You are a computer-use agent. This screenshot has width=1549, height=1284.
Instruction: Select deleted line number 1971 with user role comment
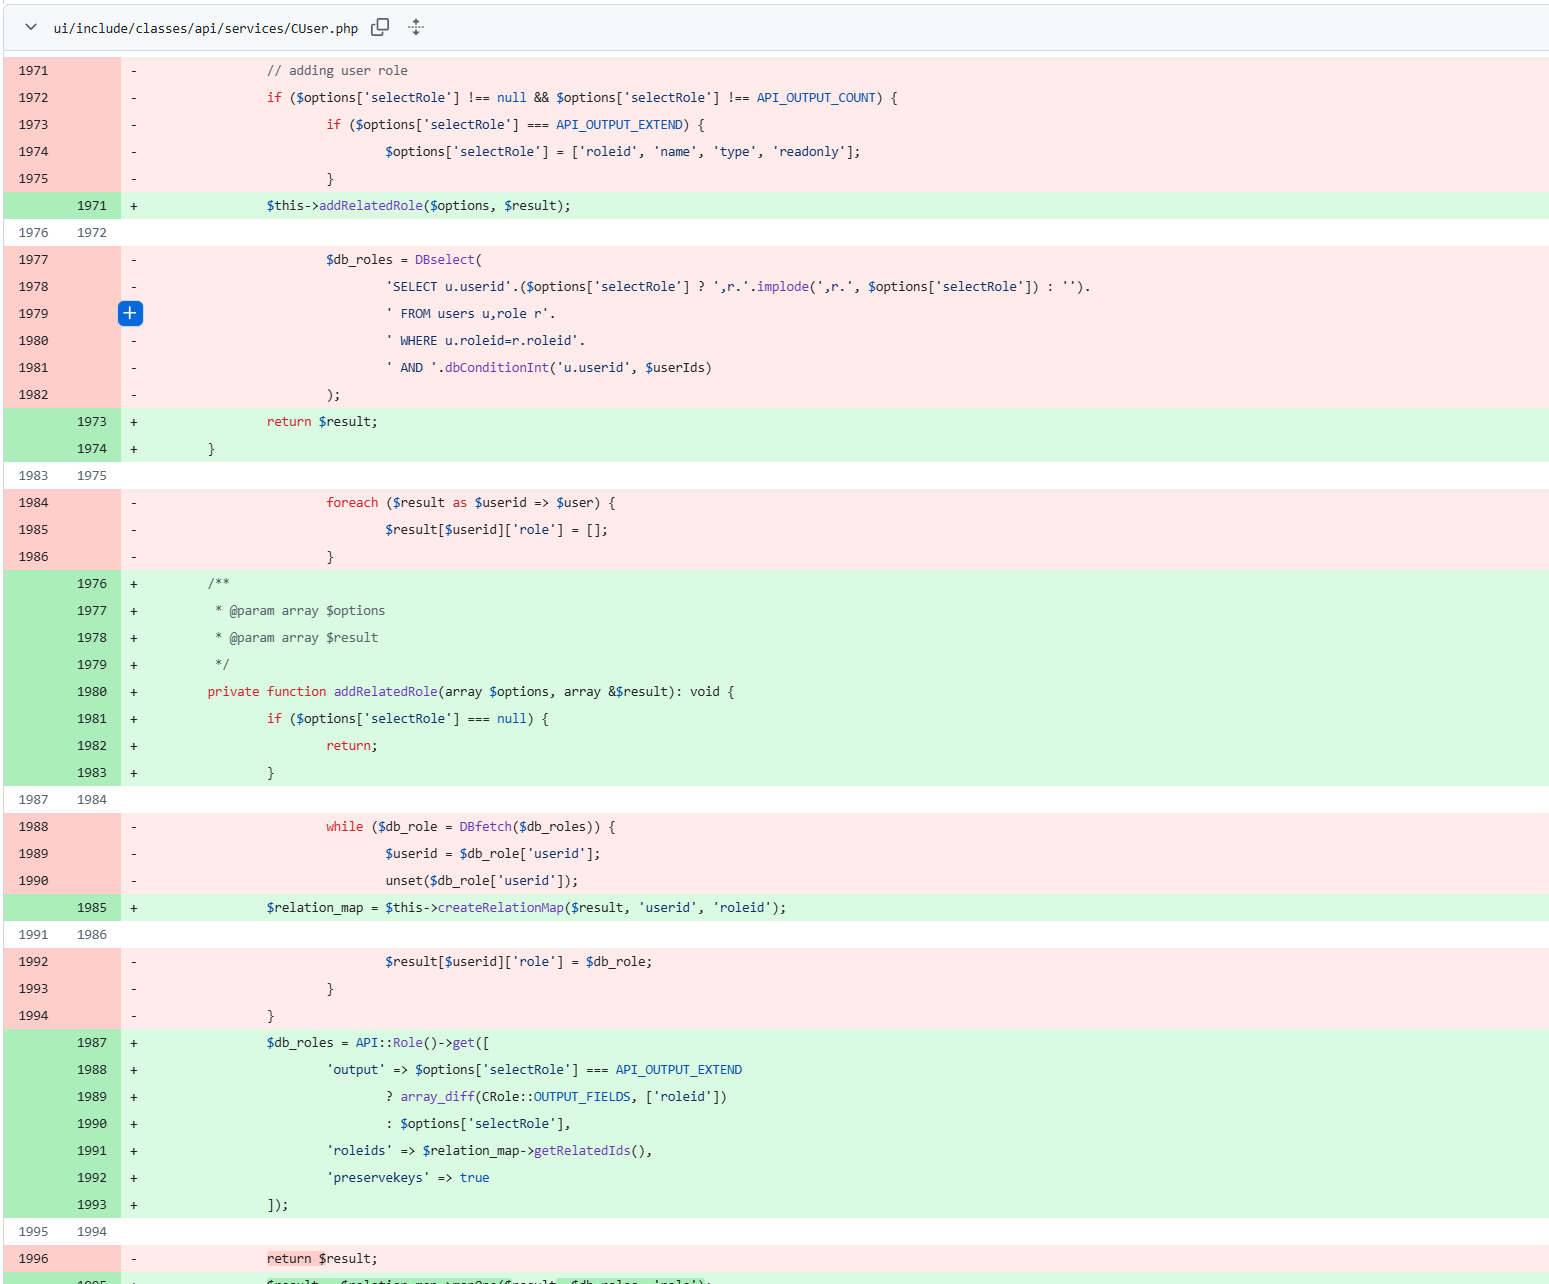point(33,71)
